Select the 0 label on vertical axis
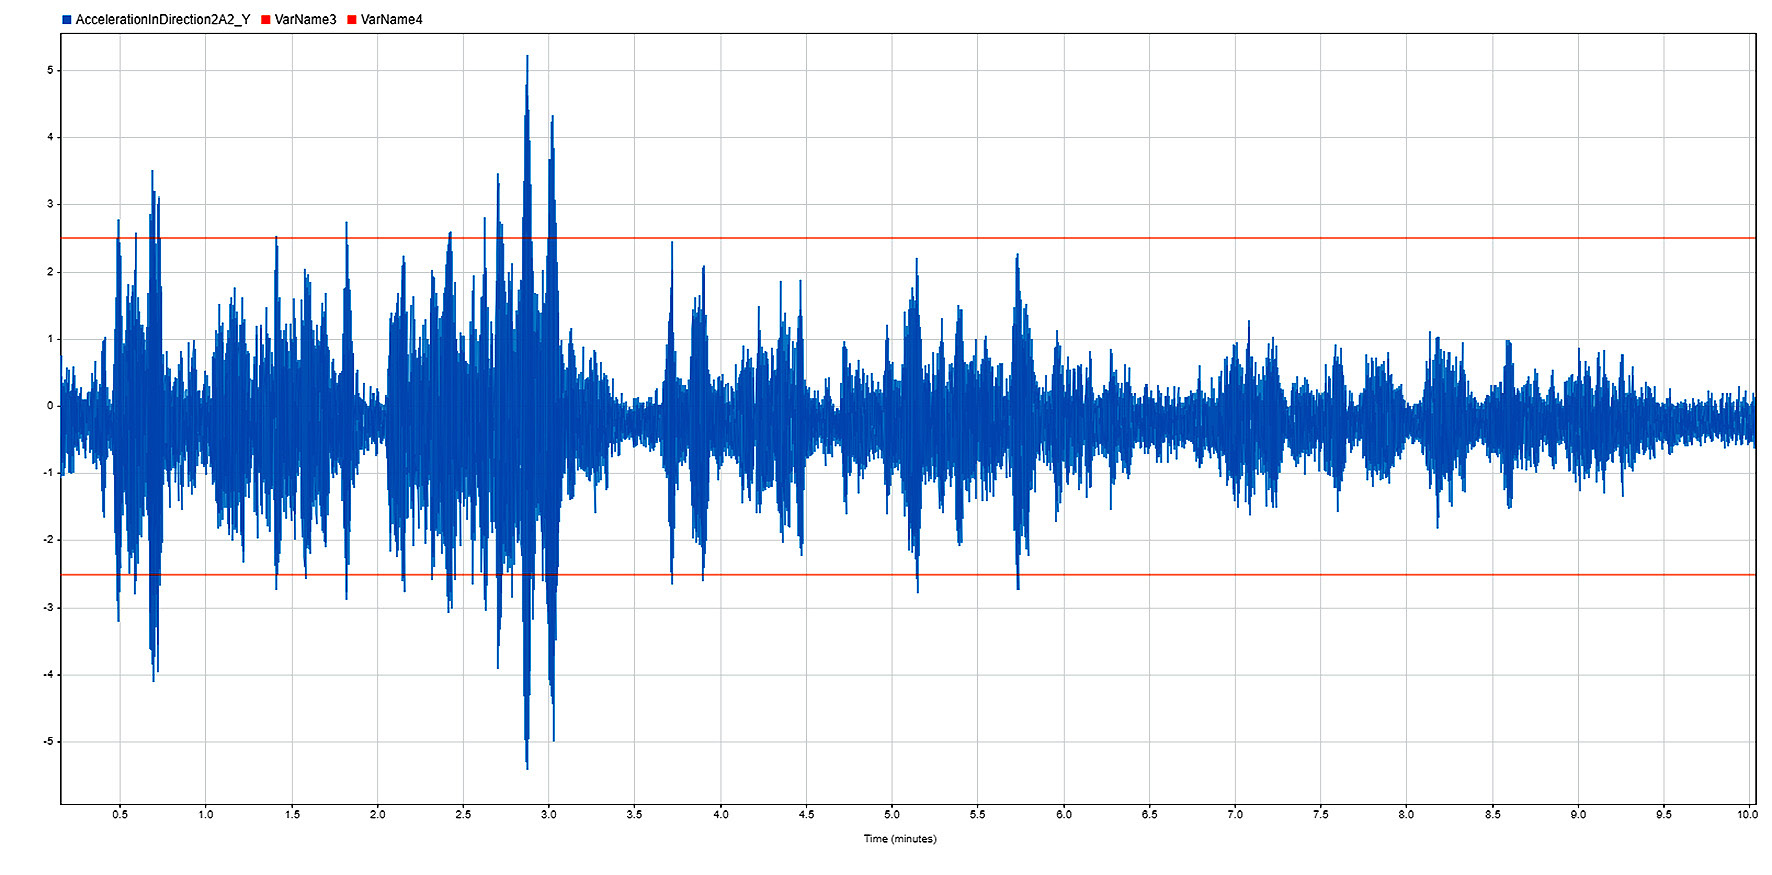The height and width of the screenshot is (875, 1772). 50,406
